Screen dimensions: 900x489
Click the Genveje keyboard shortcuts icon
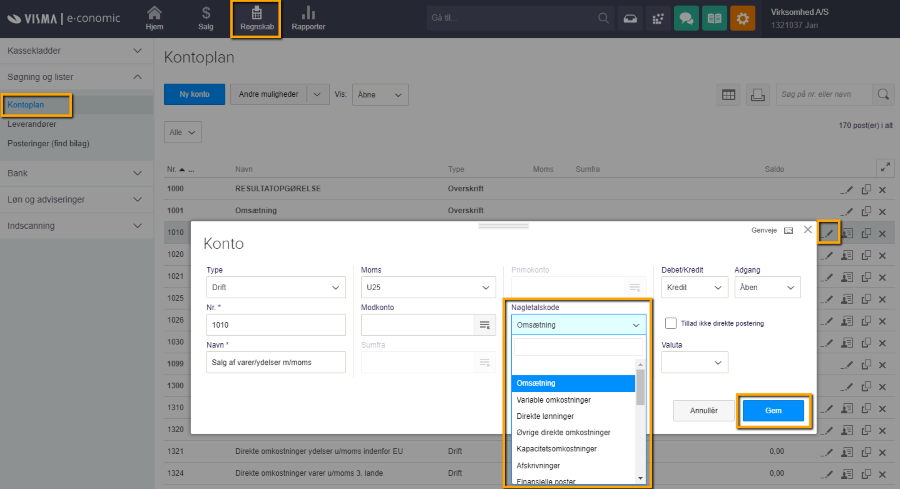coord(788,230)
